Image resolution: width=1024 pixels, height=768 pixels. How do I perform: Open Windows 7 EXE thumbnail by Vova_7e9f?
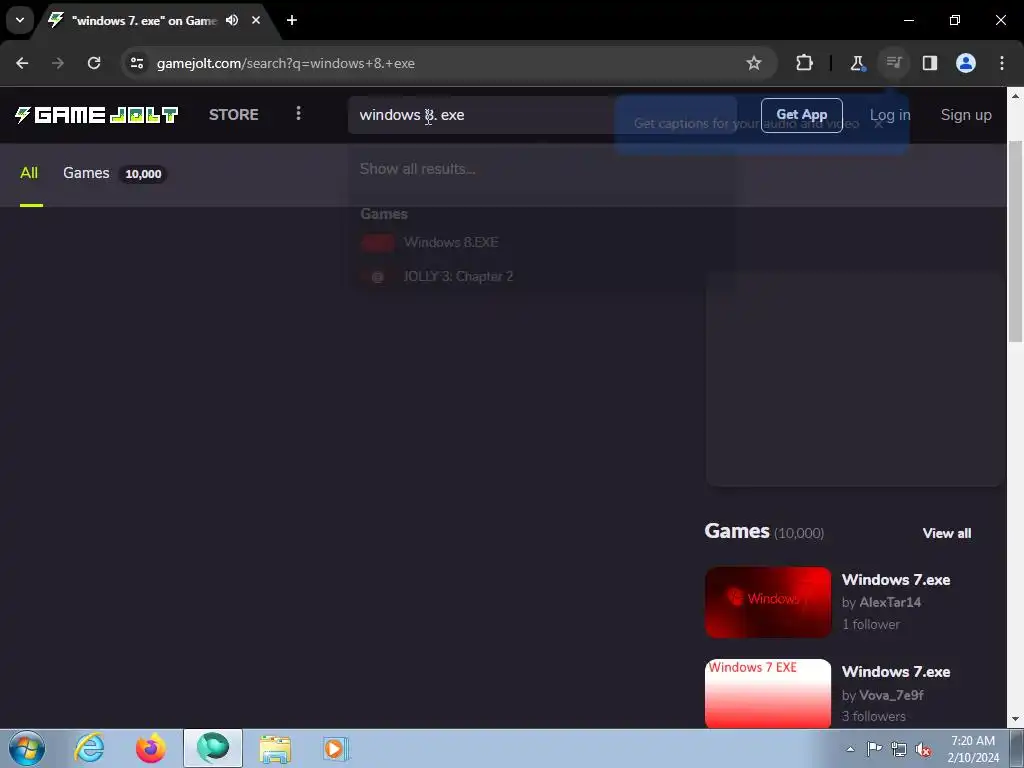pyautogui.click(x=768, y=694)
